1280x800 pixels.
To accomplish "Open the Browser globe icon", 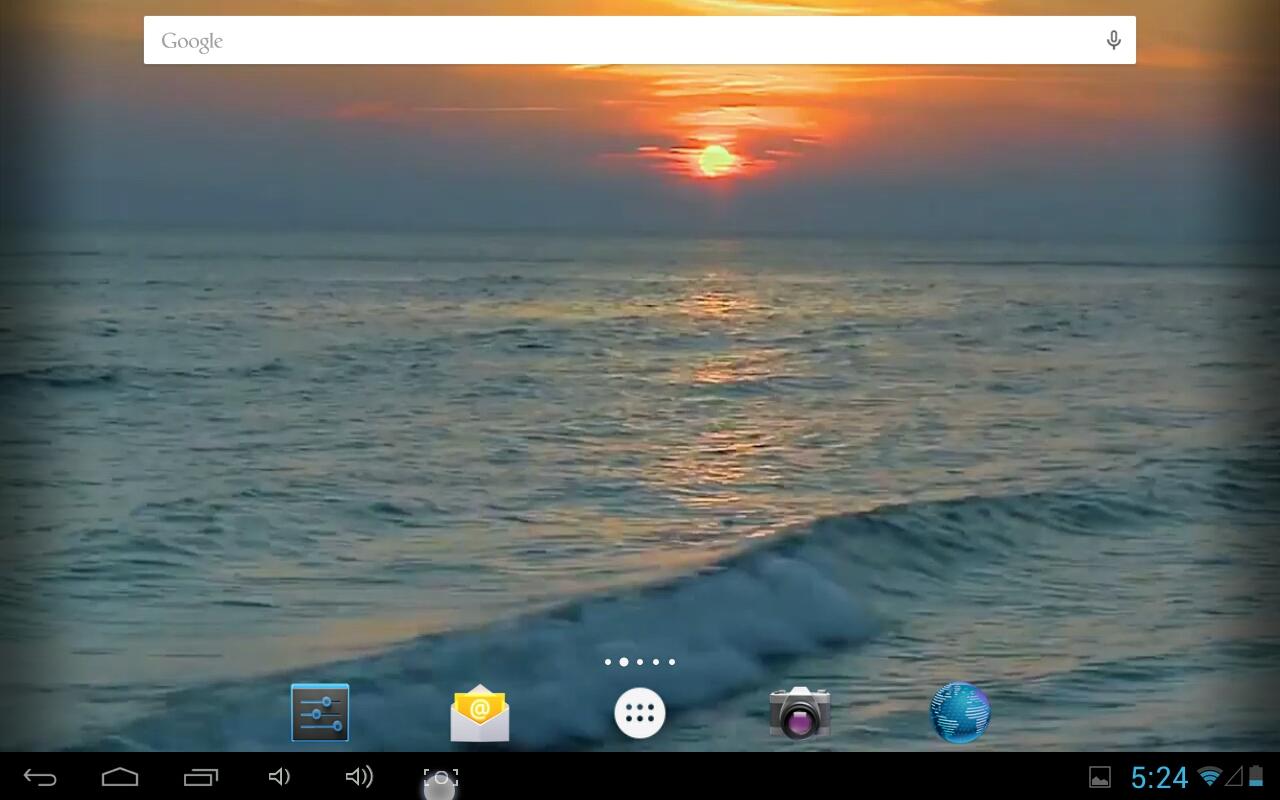I will (x=960, y=713).
